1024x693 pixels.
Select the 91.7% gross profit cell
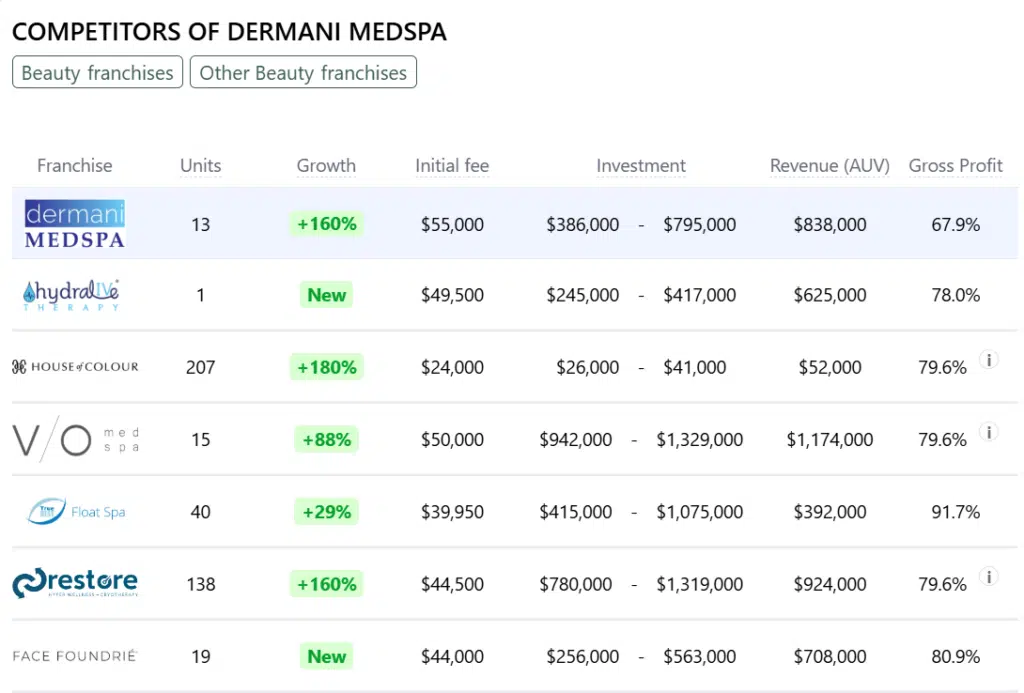click(x=955, y=511)
